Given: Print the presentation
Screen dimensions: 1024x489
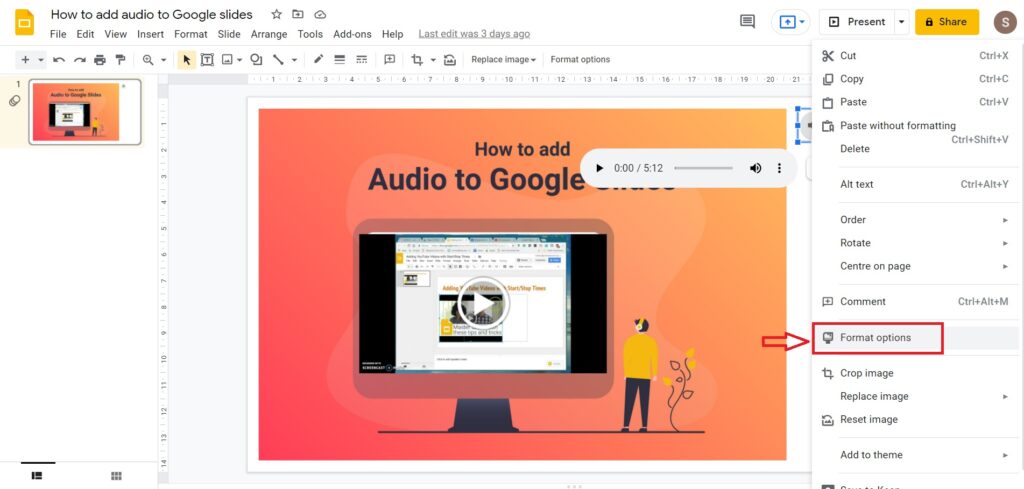Looking at the screenshot, I should pyautogui.click(x=100, y=59).
